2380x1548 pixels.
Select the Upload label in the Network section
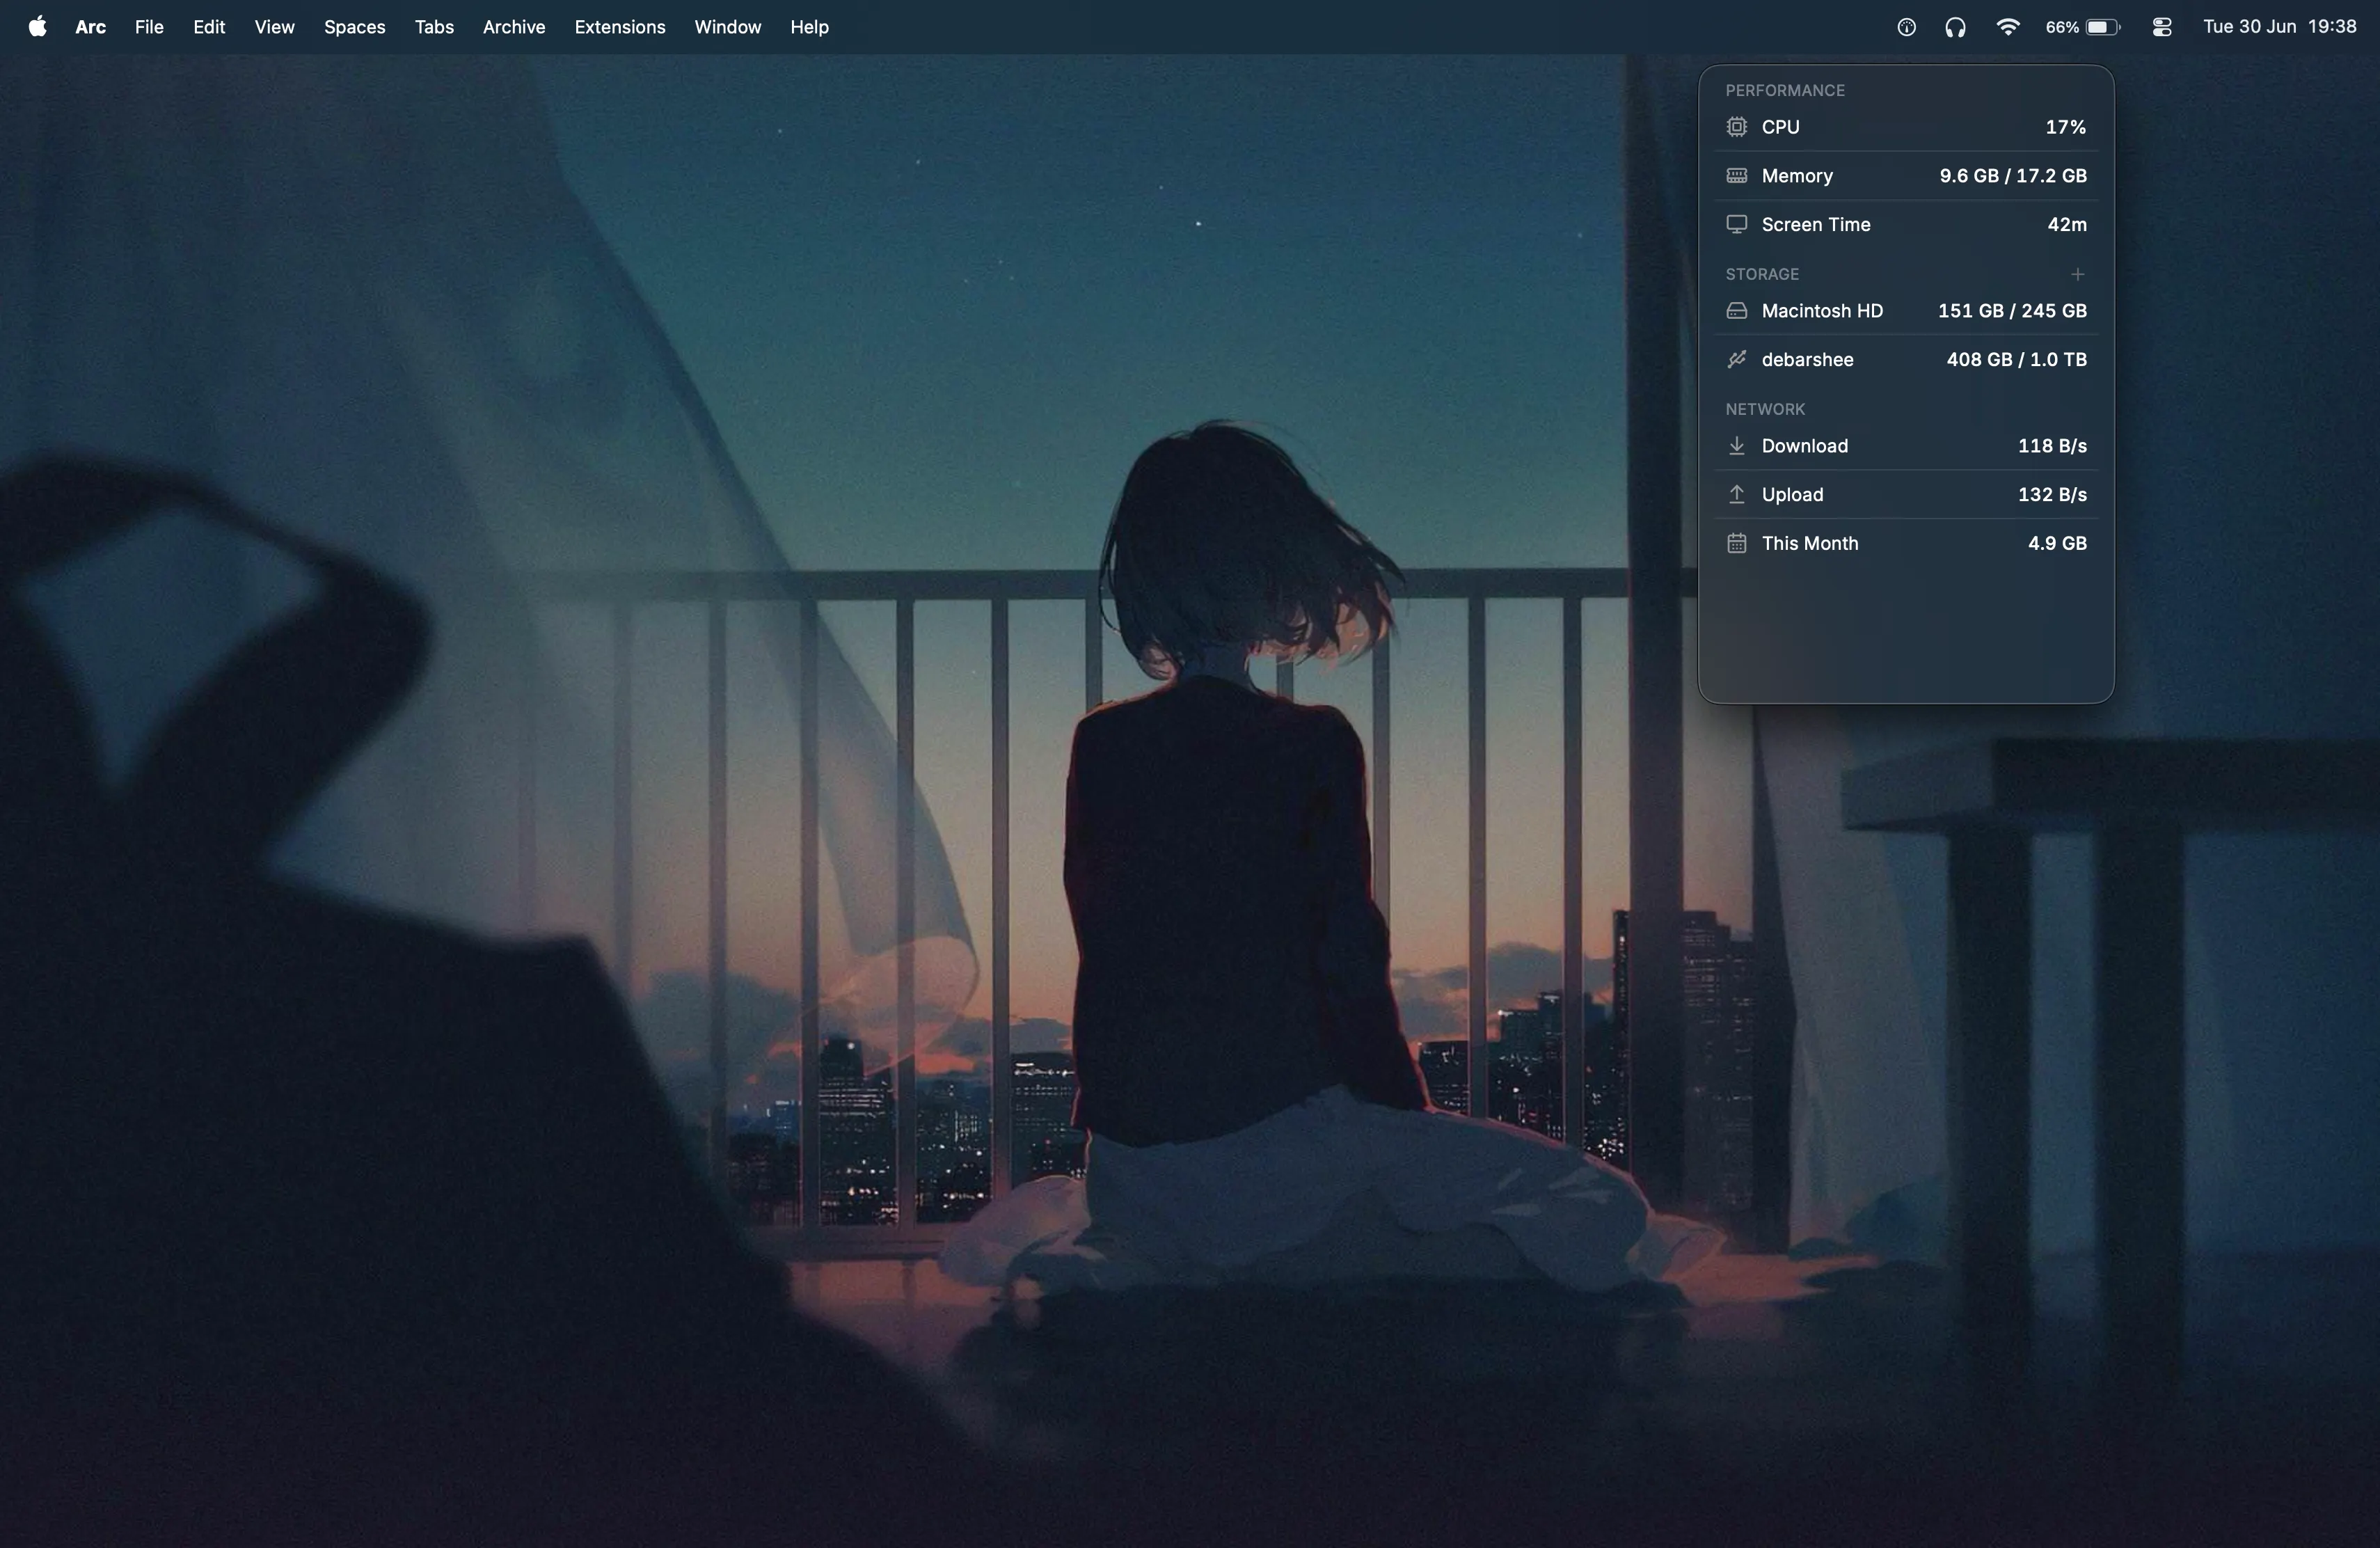(1792, 495)
